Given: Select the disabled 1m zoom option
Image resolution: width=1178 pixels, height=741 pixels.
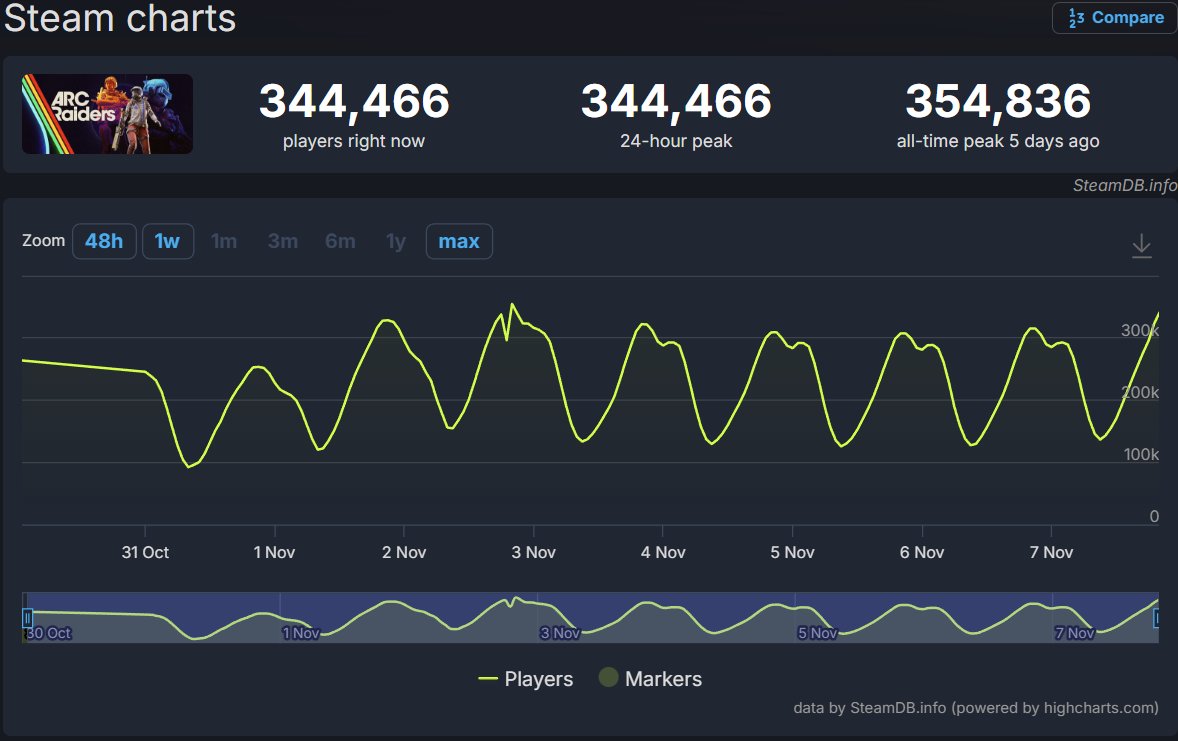Looking at the screenshot, I should [x=224, y=241].
